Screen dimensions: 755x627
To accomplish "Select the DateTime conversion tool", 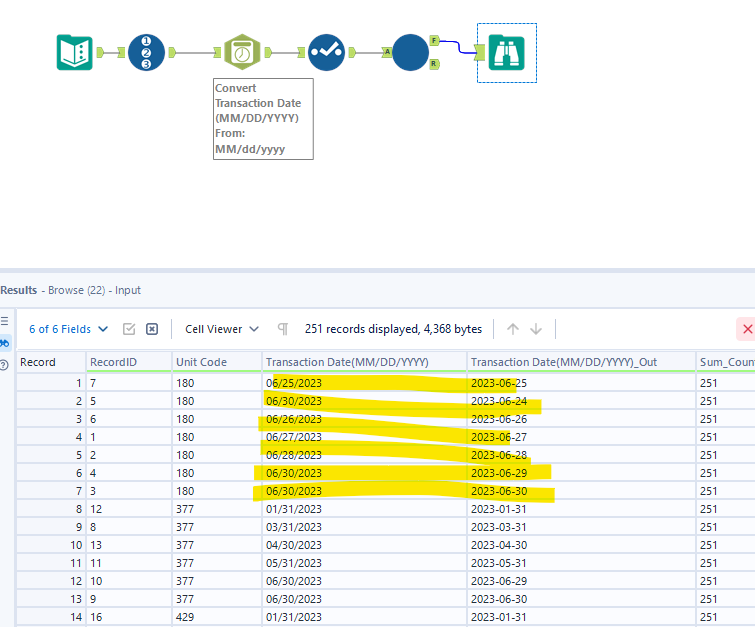I will [x=242, y=52].
